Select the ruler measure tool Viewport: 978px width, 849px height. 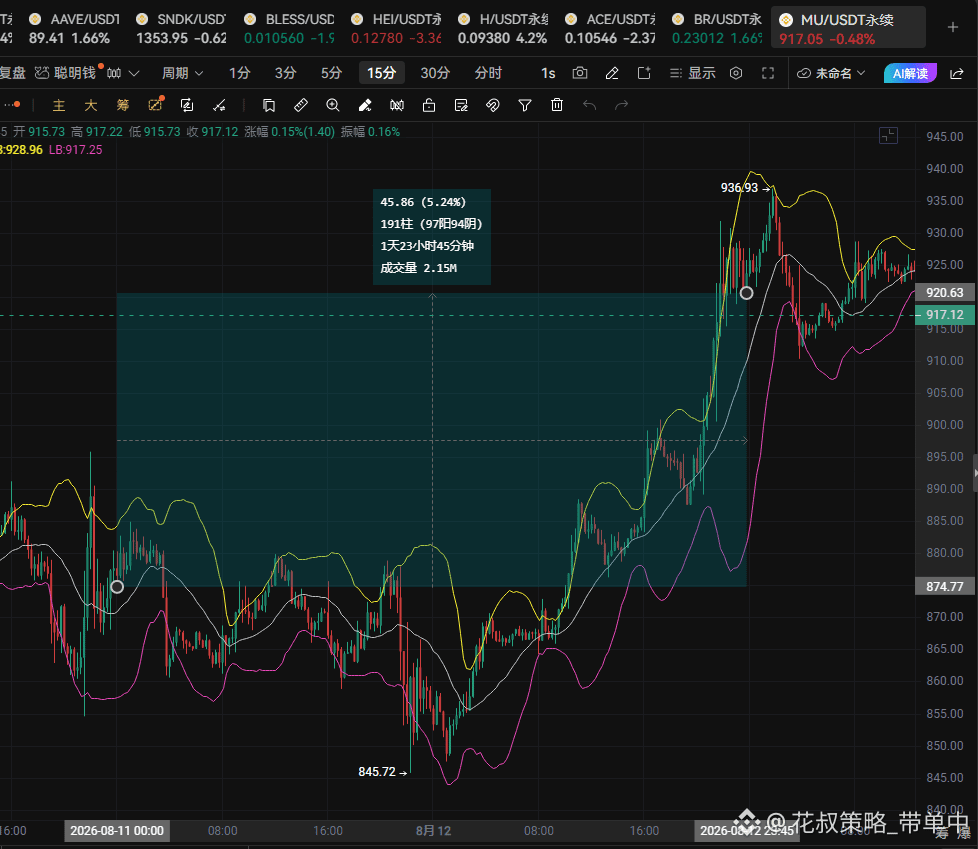[x=301, y=105]
